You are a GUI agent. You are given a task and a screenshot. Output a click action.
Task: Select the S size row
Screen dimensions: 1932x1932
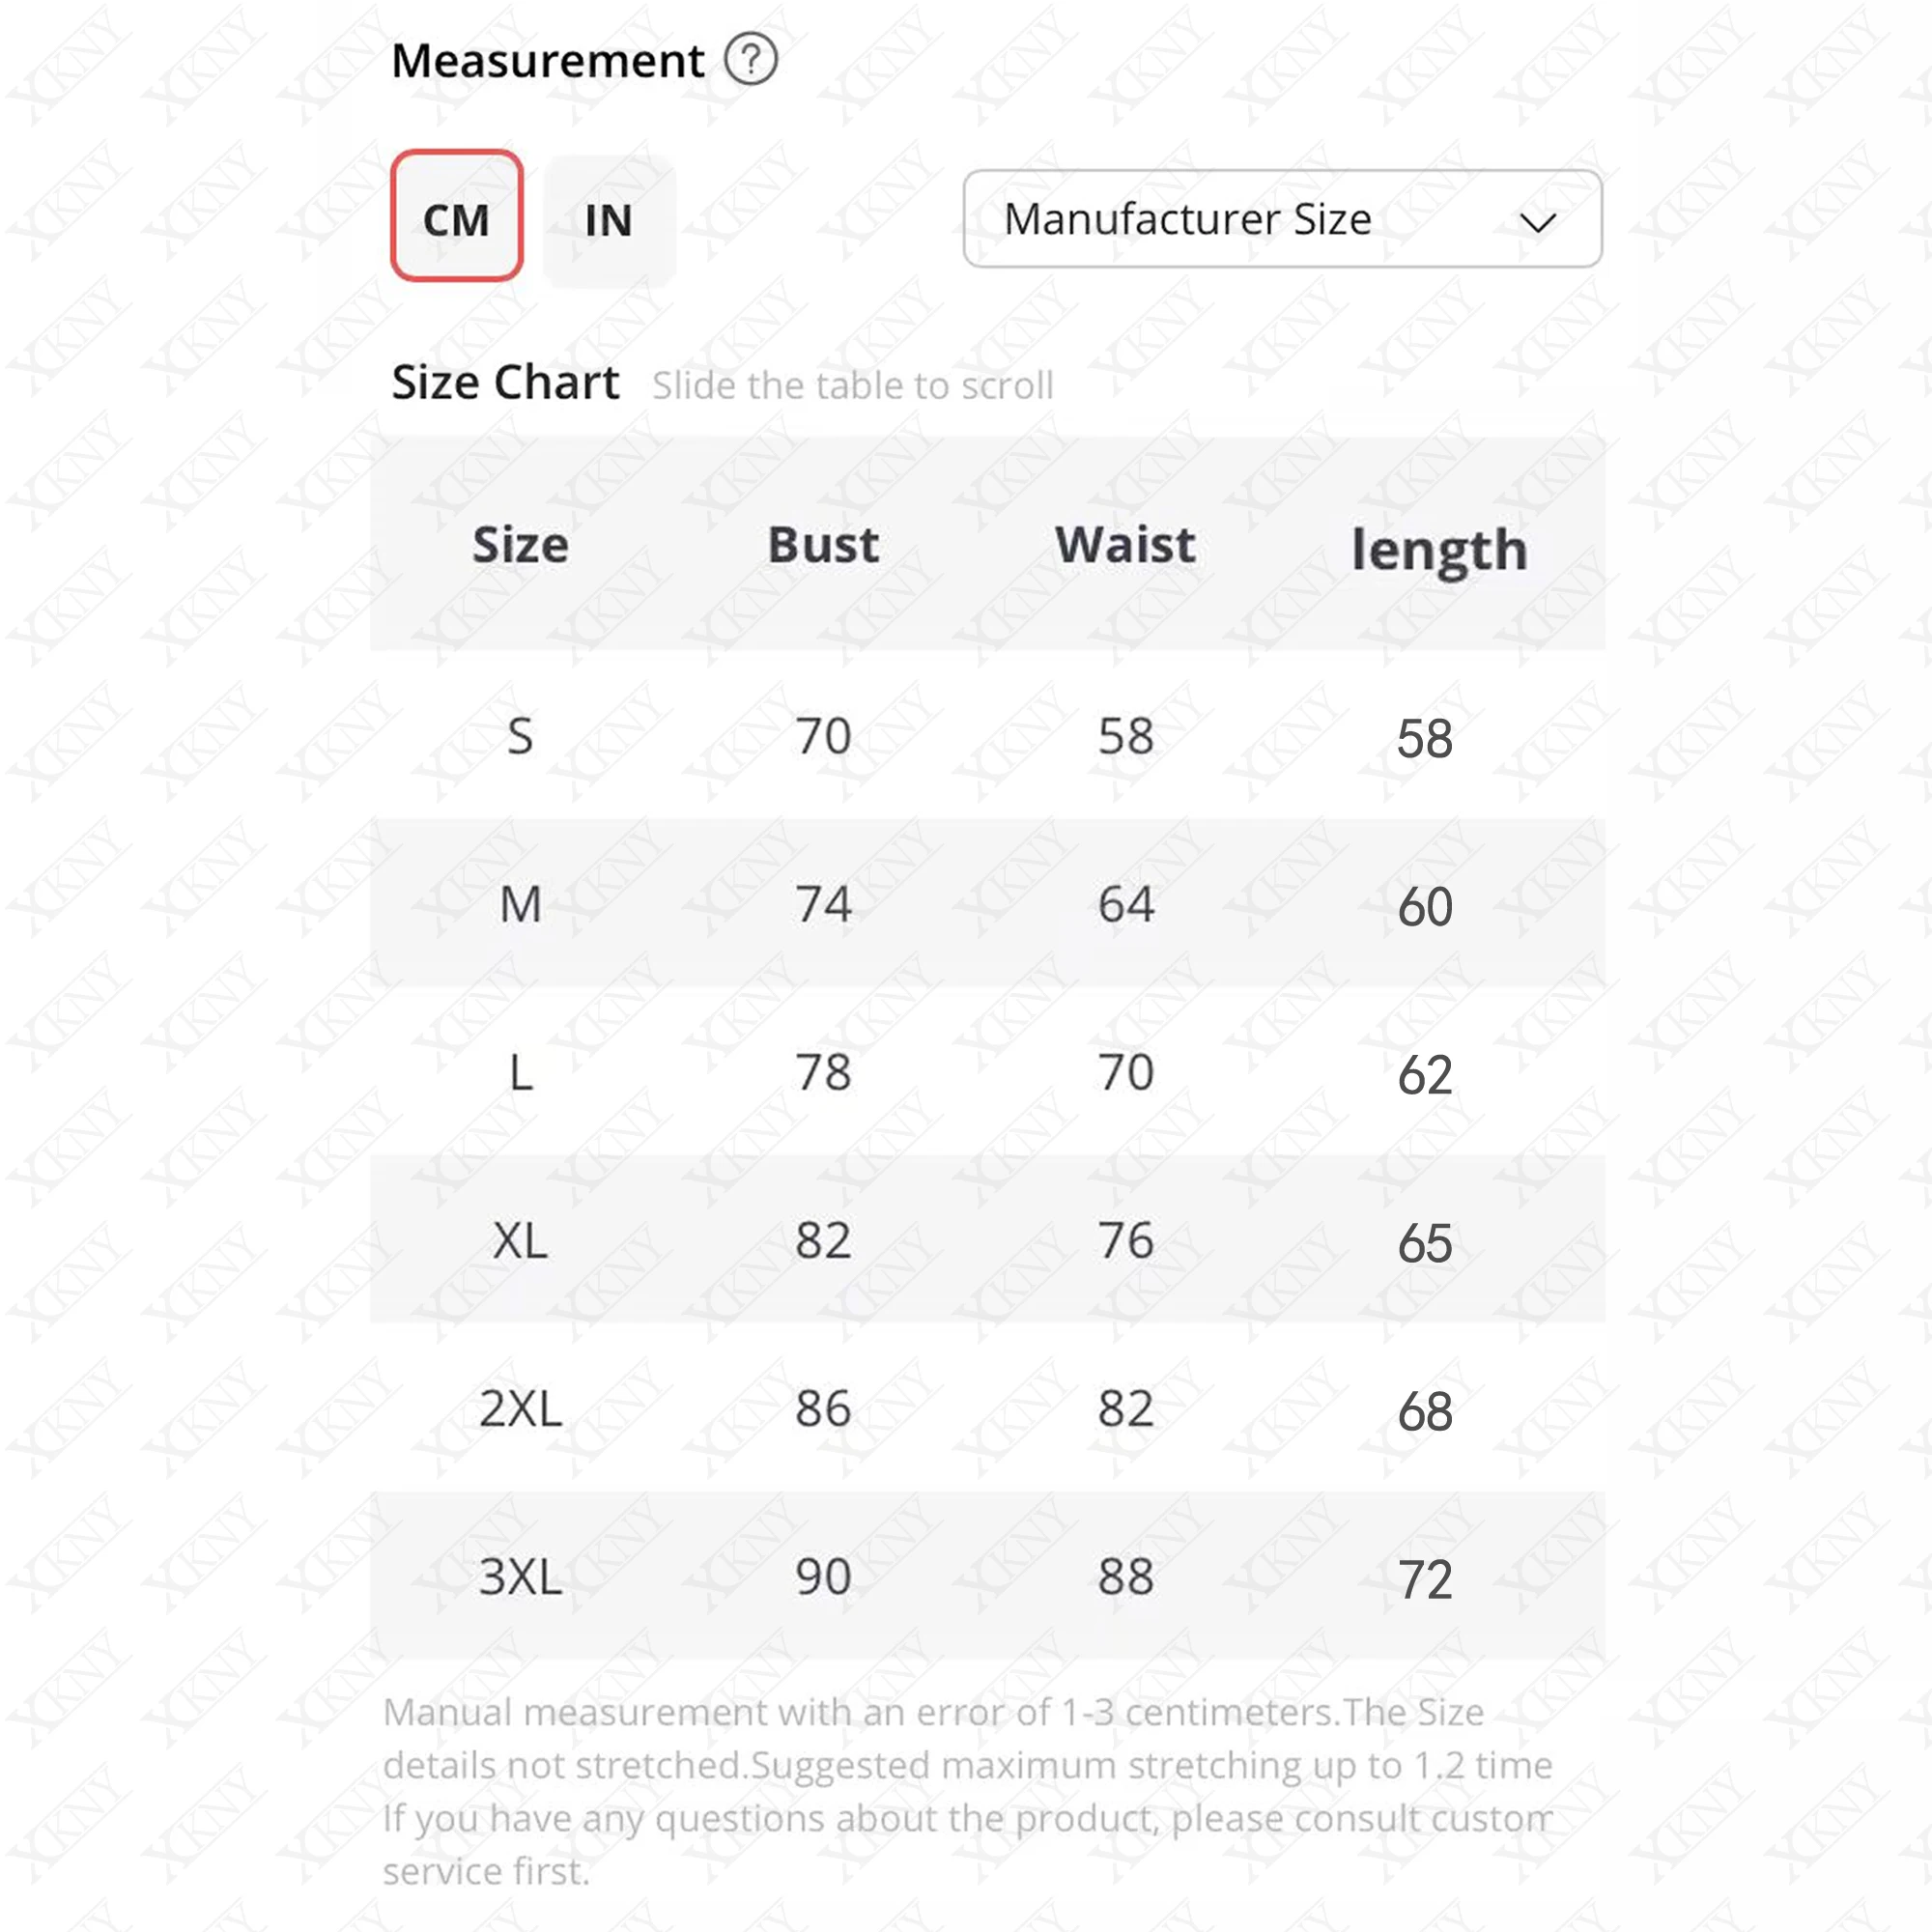(x=987, y=736)
